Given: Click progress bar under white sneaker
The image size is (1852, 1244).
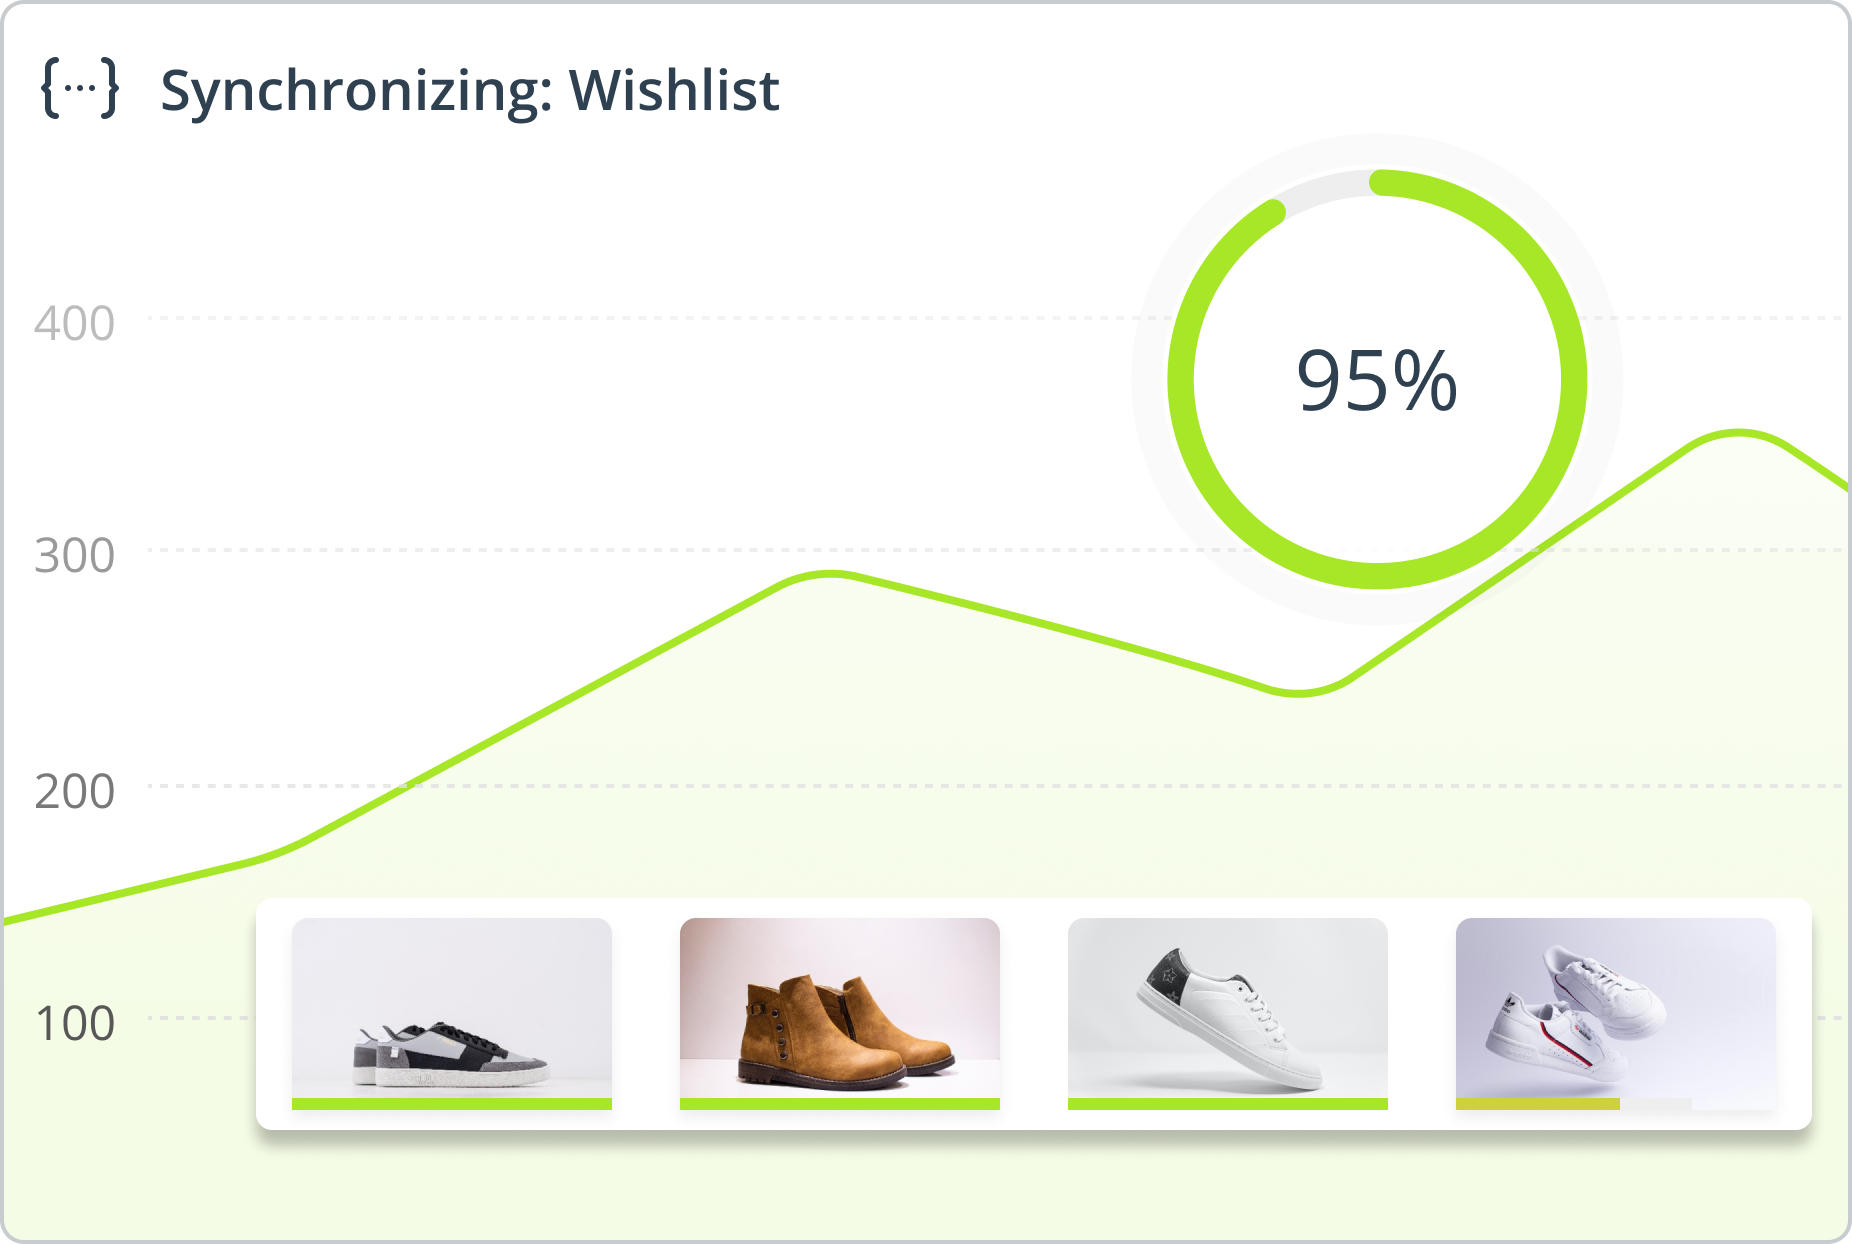Looking at the screenshot, I should click(1228, 1104).
